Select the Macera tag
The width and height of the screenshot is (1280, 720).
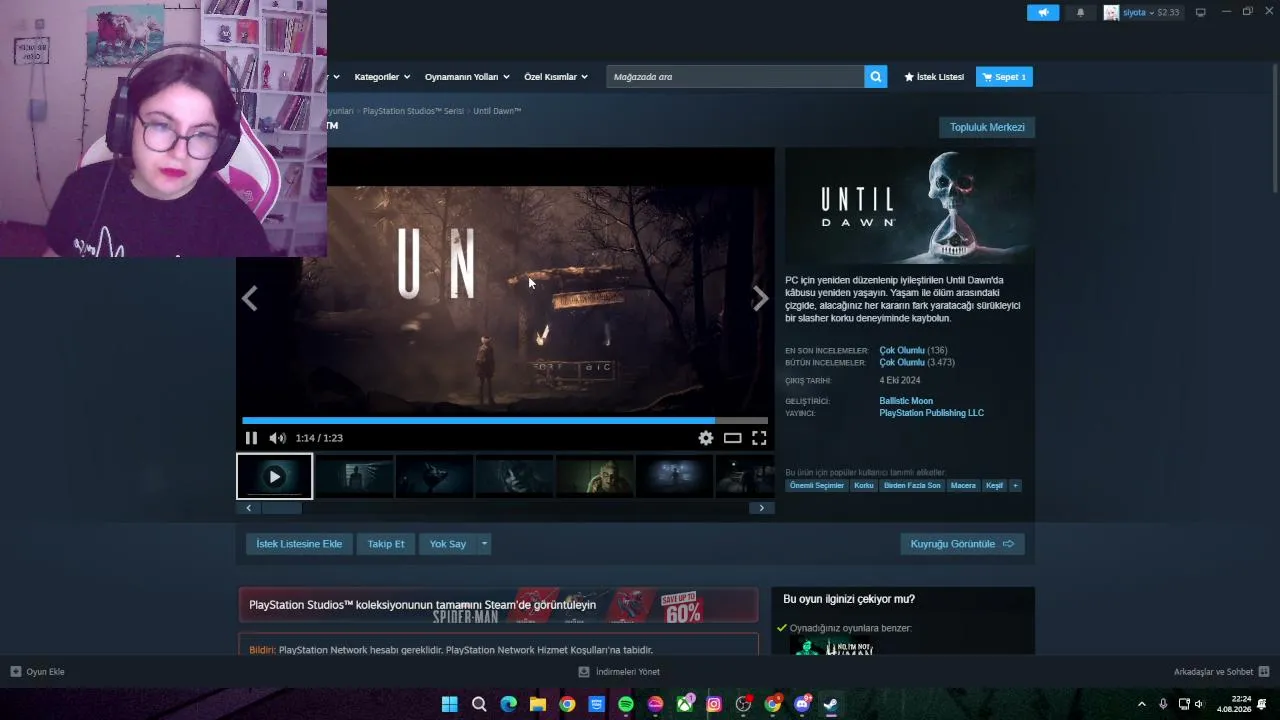963,486
